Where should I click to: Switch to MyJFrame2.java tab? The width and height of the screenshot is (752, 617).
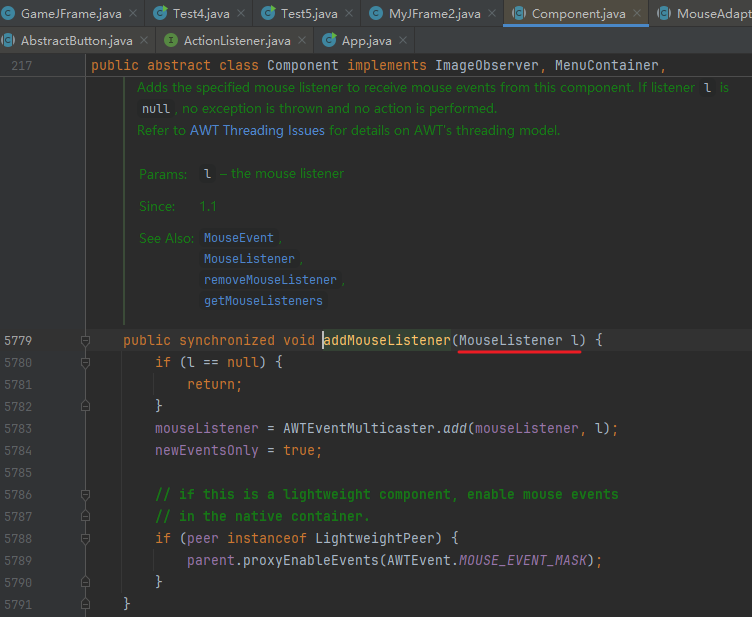435,13
